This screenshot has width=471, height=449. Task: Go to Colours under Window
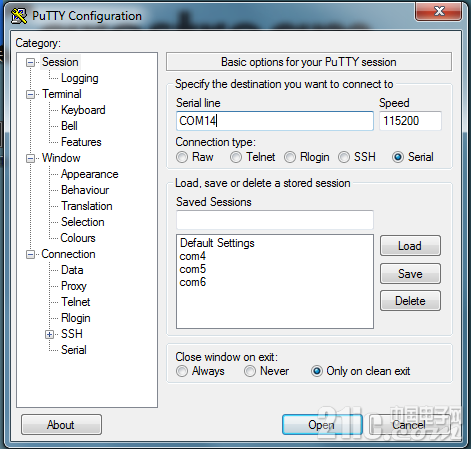[x=78, y=238]
